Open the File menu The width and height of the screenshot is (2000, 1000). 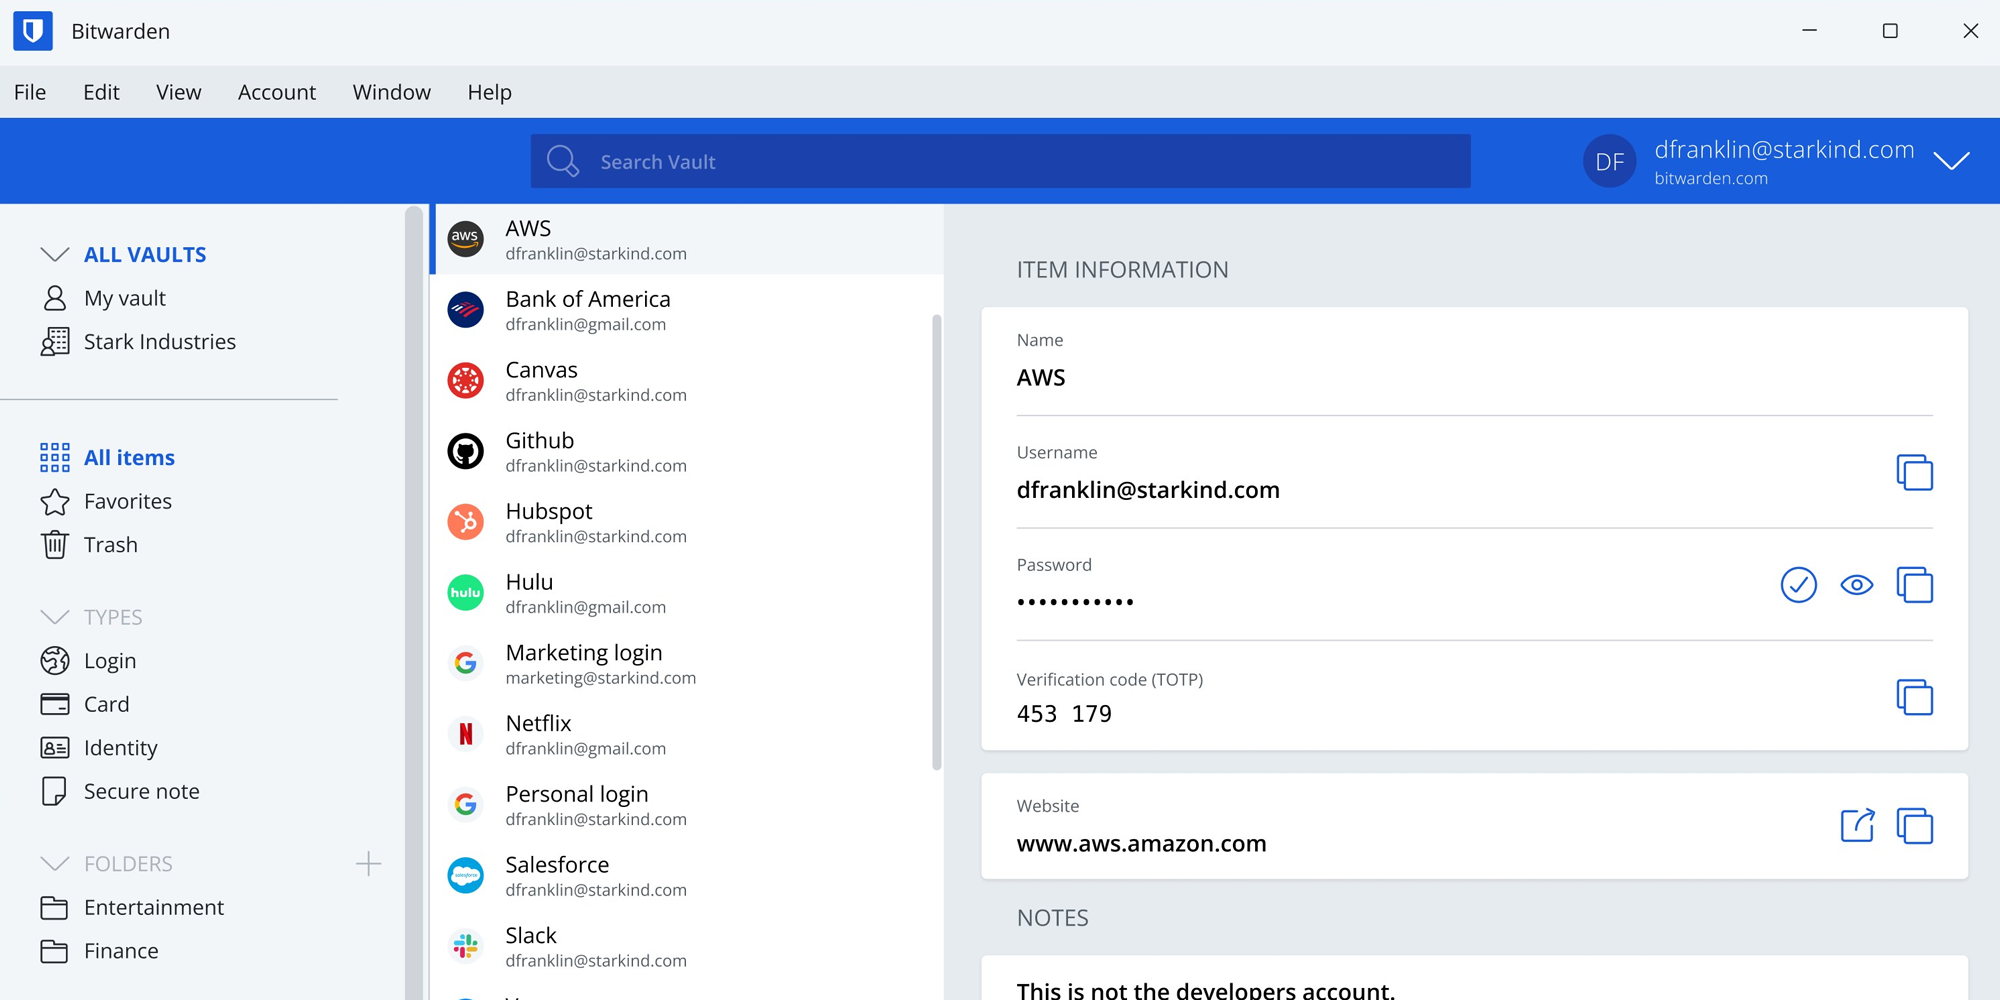30,92
